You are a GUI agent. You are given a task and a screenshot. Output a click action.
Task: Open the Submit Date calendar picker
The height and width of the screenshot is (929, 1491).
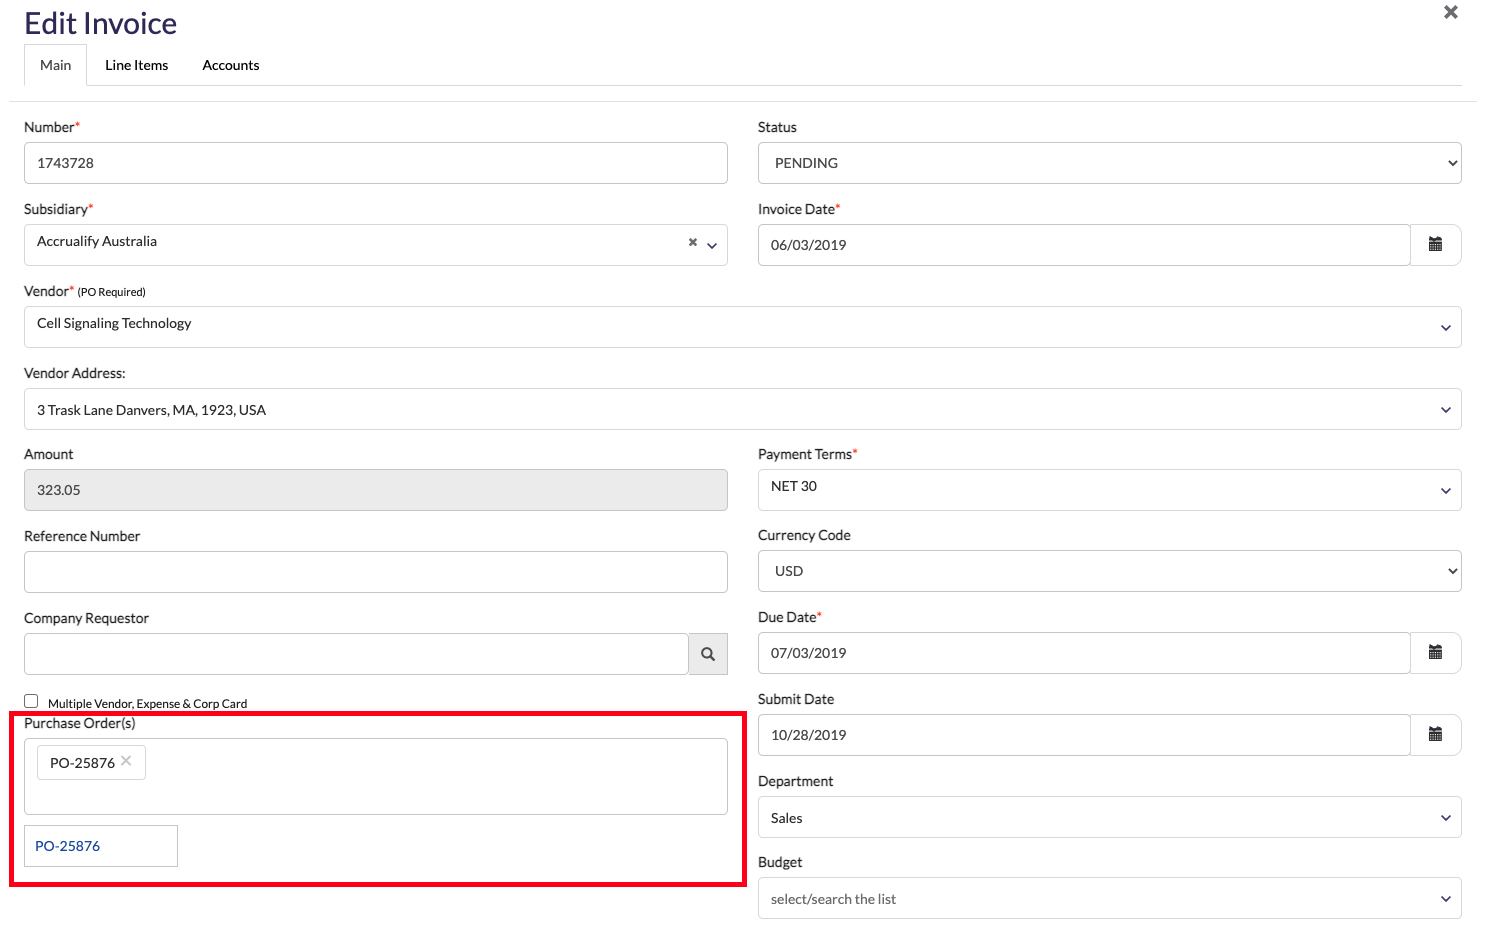tap(1435, 735)
